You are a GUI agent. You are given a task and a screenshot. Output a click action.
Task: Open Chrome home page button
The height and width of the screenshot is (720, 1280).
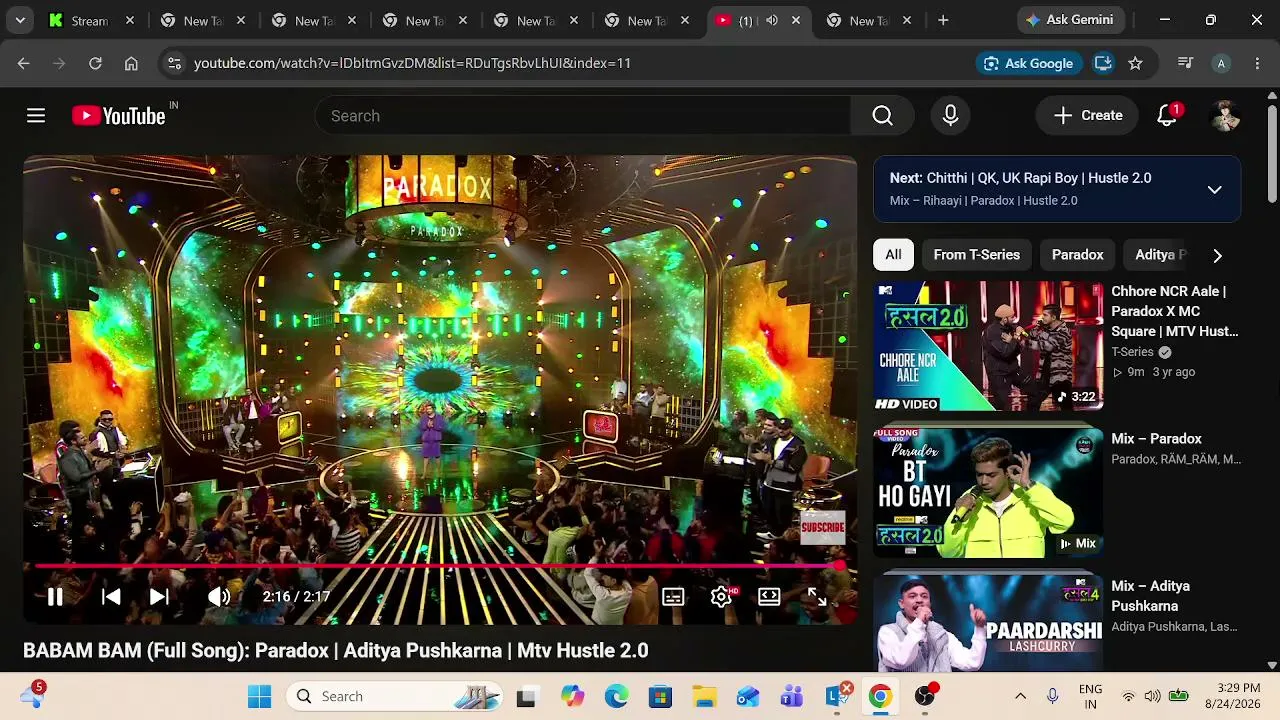tap(131, 63)
